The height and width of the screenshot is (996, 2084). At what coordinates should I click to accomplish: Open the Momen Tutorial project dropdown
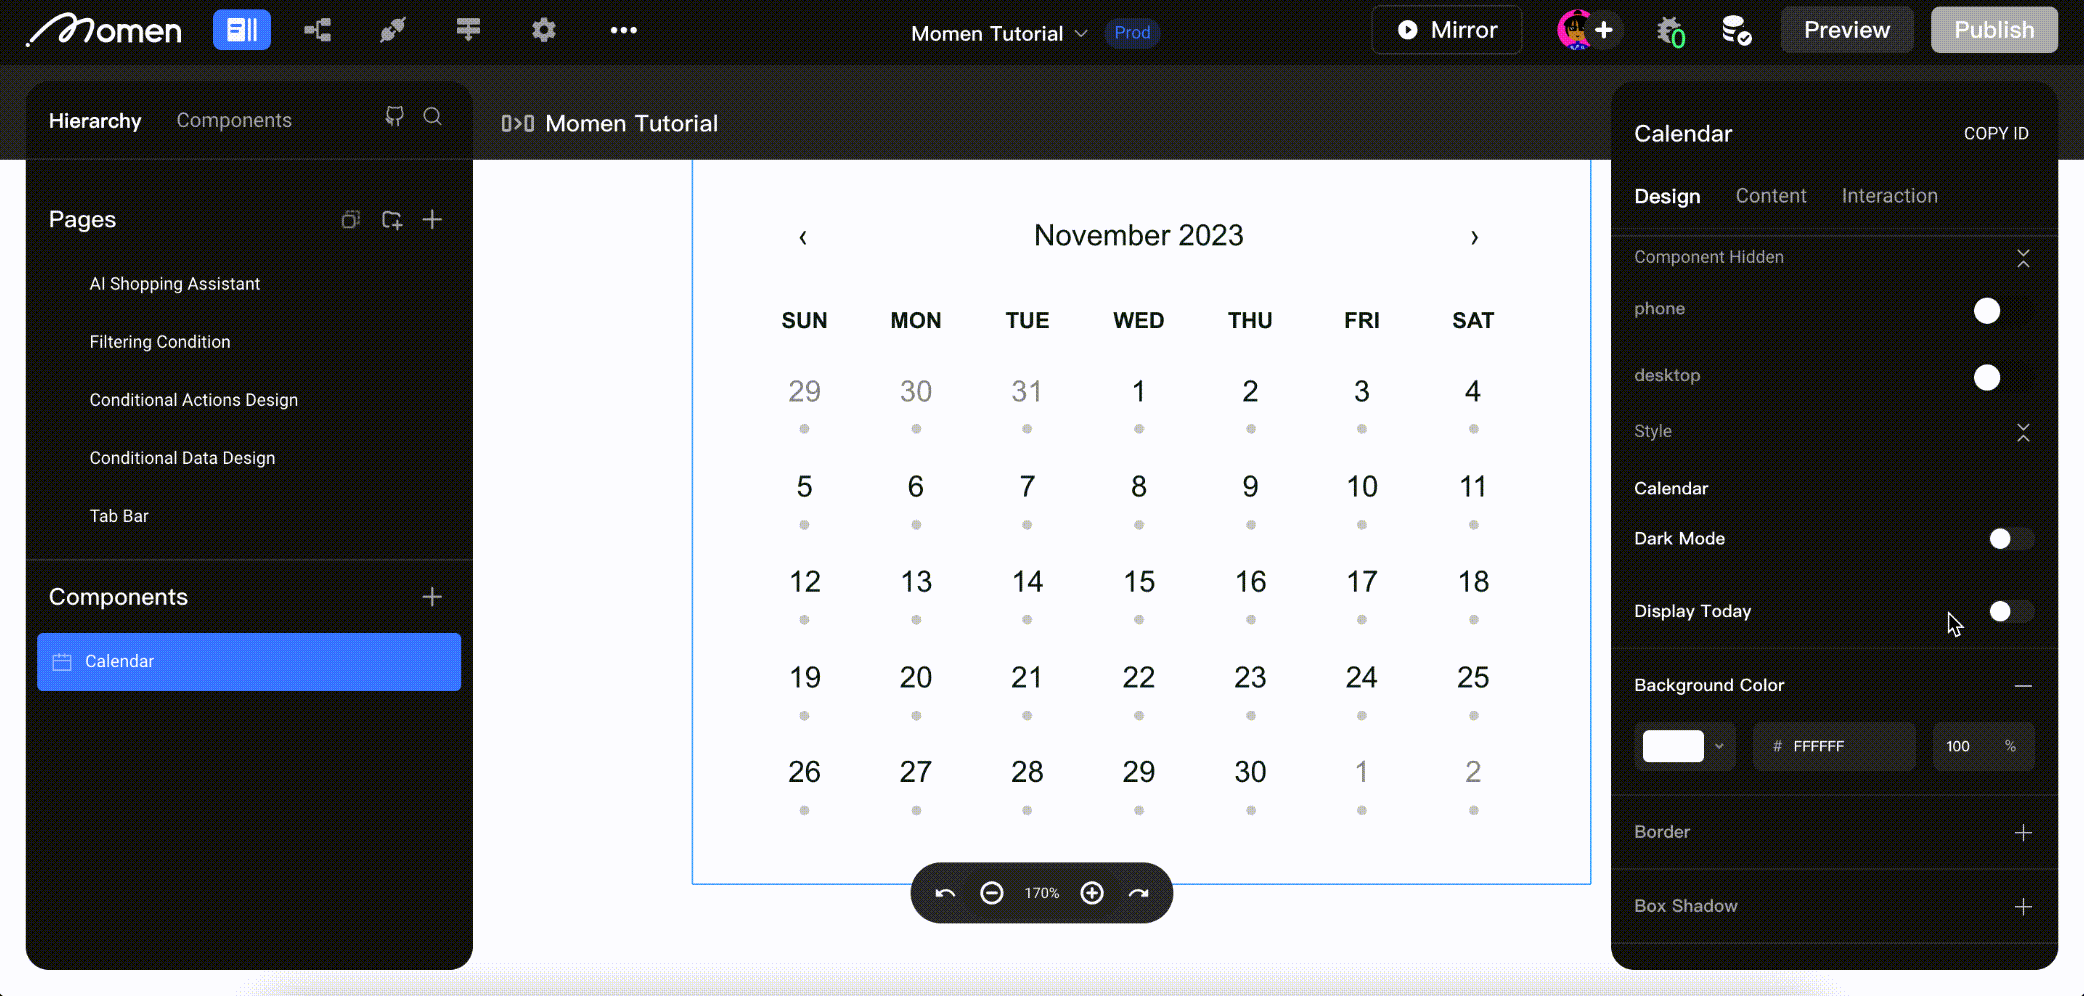(x=999, y=33)
